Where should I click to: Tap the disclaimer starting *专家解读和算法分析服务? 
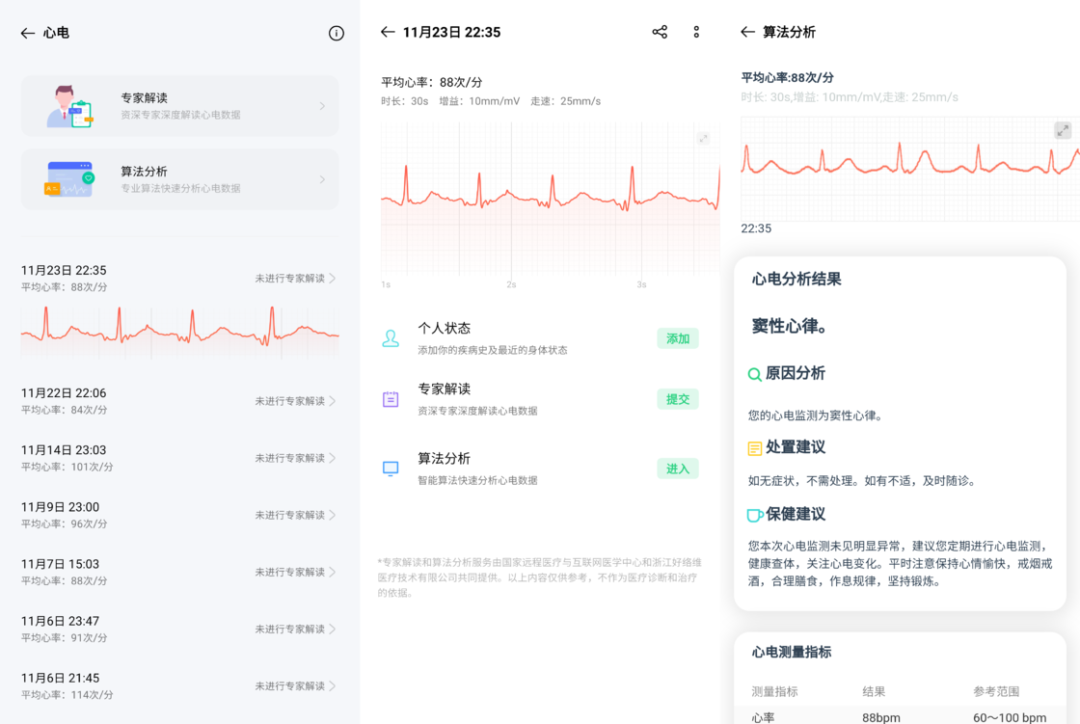539,577
